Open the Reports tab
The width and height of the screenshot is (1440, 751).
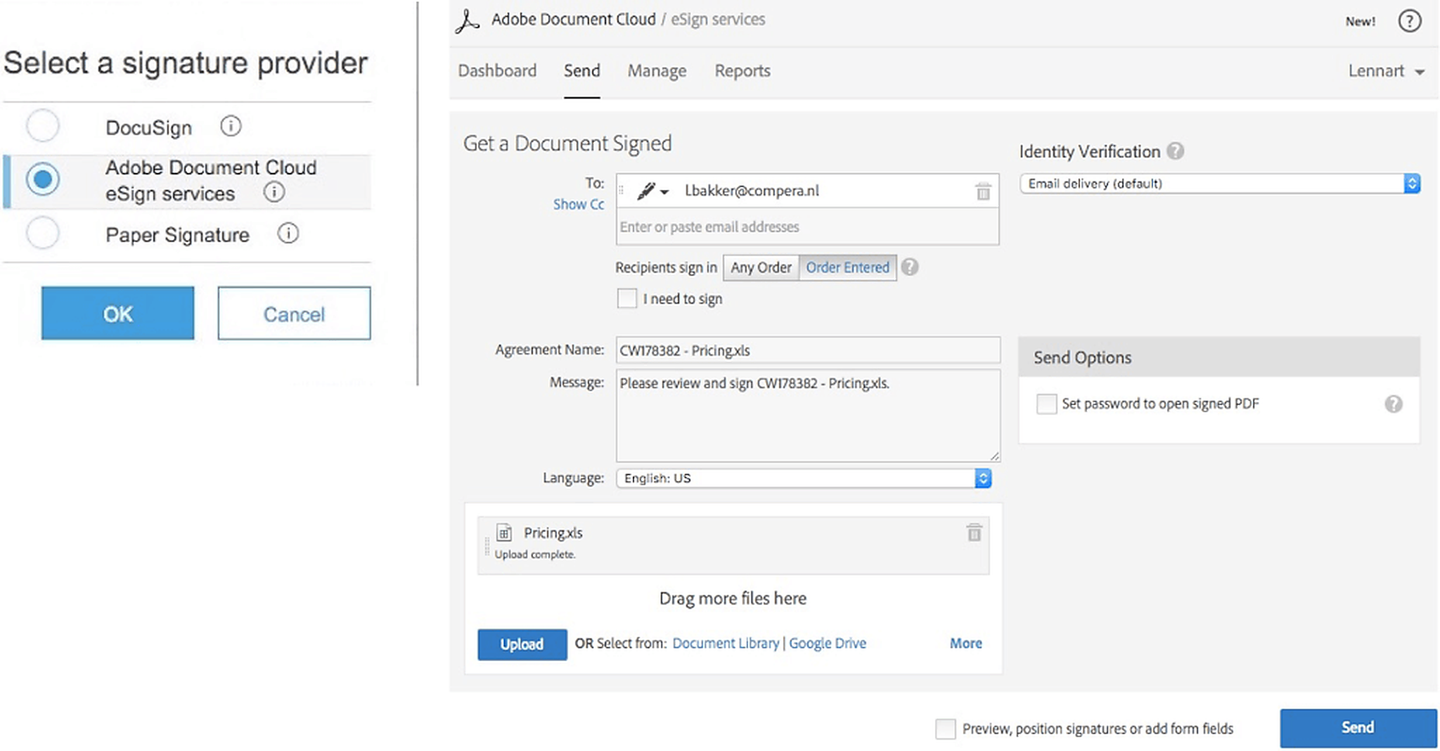coord(743,71)
